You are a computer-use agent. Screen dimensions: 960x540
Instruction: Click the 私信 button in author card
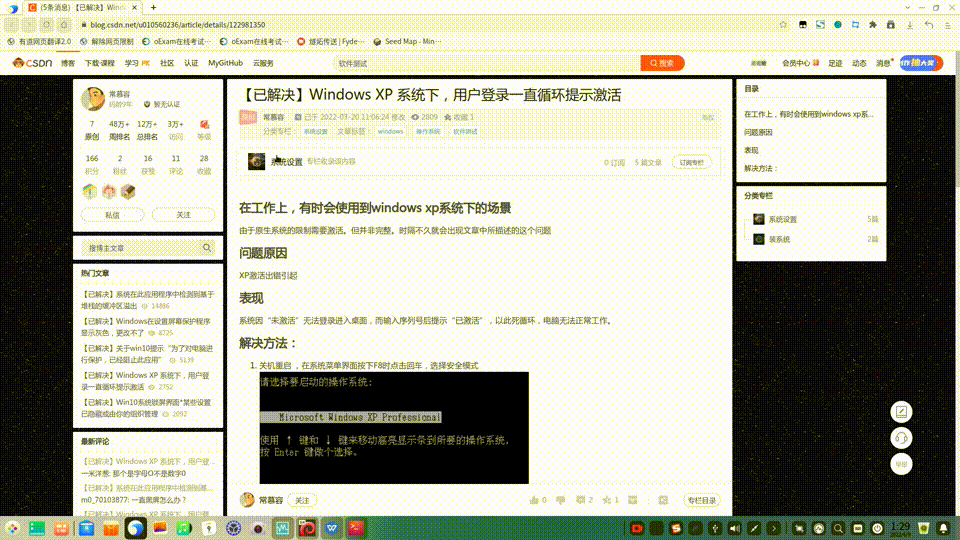113,215
